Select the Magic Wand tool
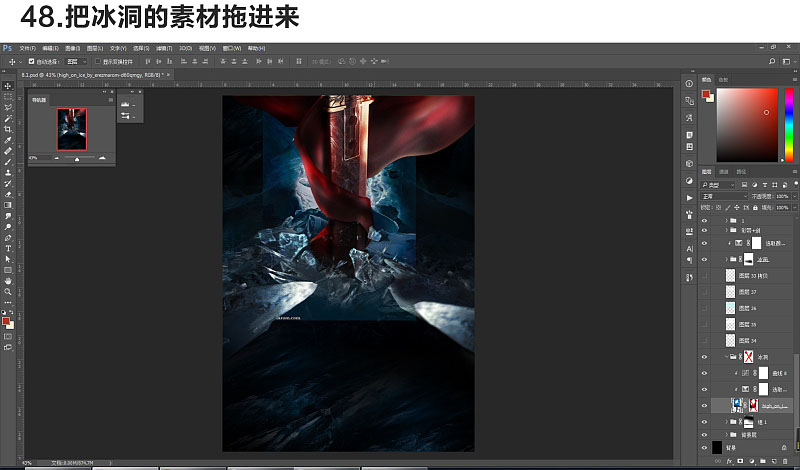800x470 pixels. tap(8, 118)
